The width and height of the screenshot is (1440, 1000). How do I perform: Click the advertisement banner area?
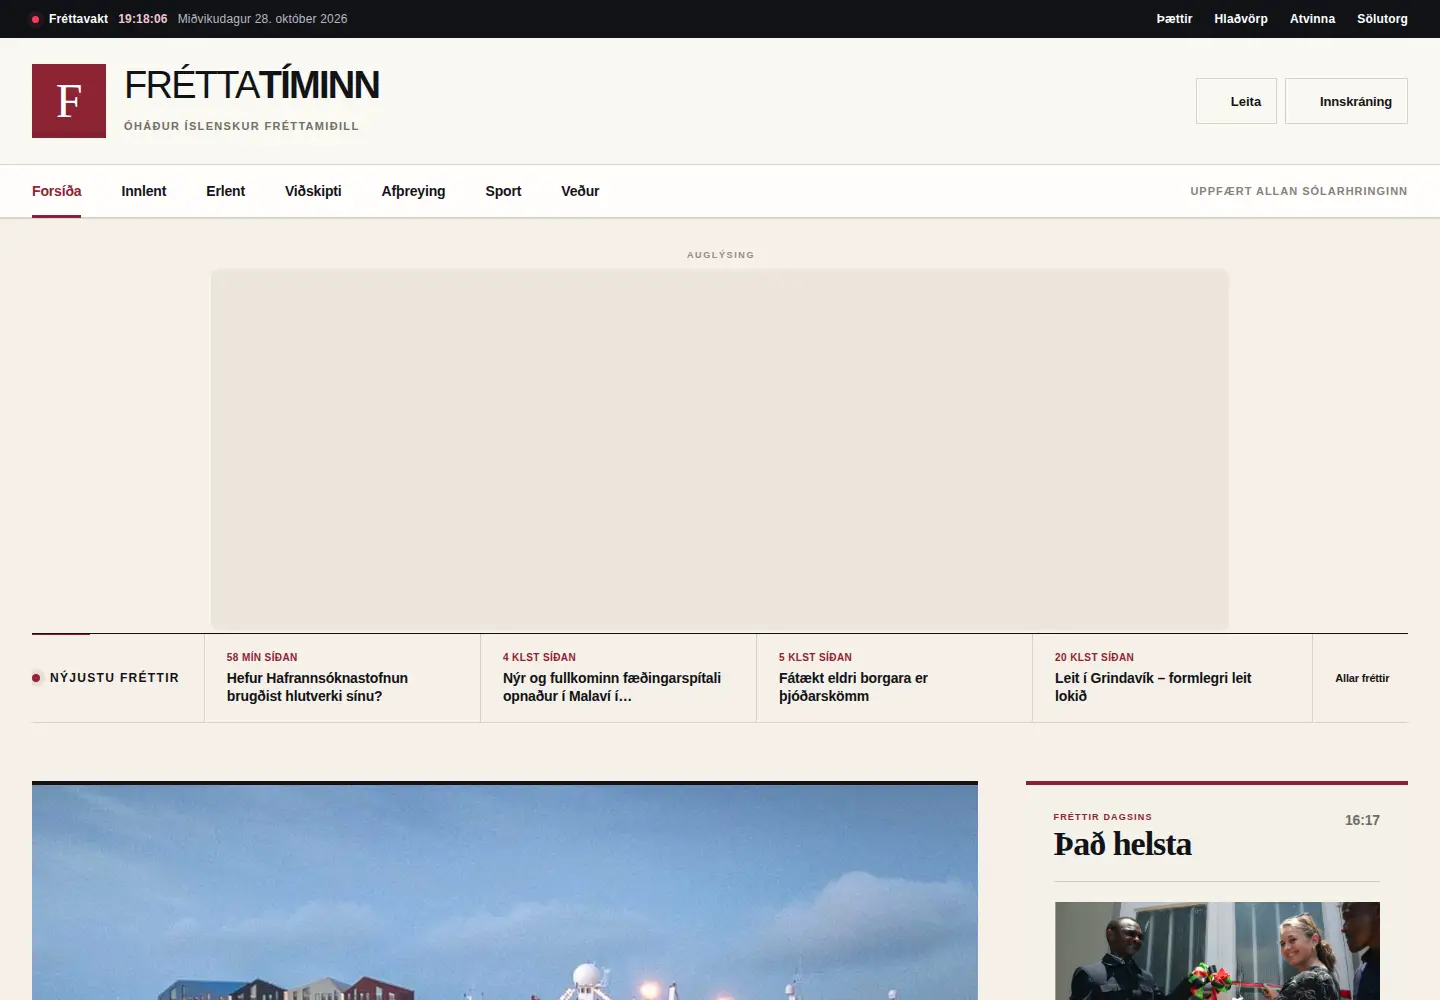point(720,449)
